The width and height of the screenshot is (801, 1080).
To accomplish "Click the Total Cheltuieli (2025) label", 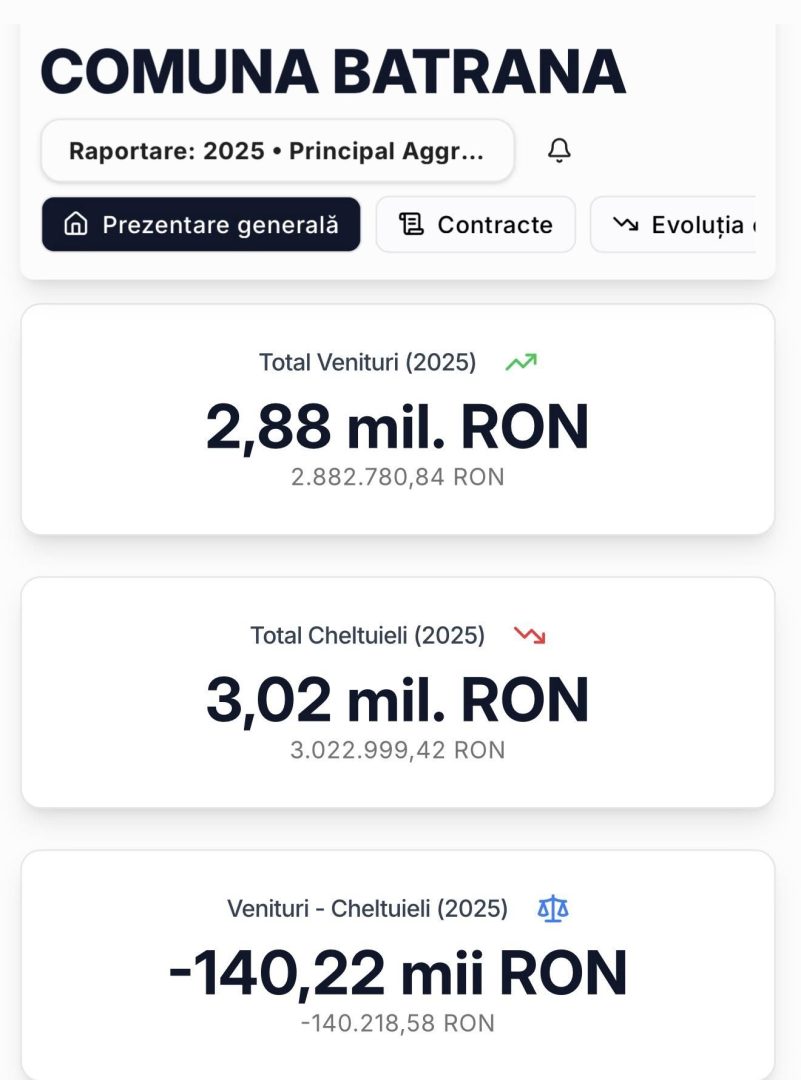I will [x=367, y=635].
